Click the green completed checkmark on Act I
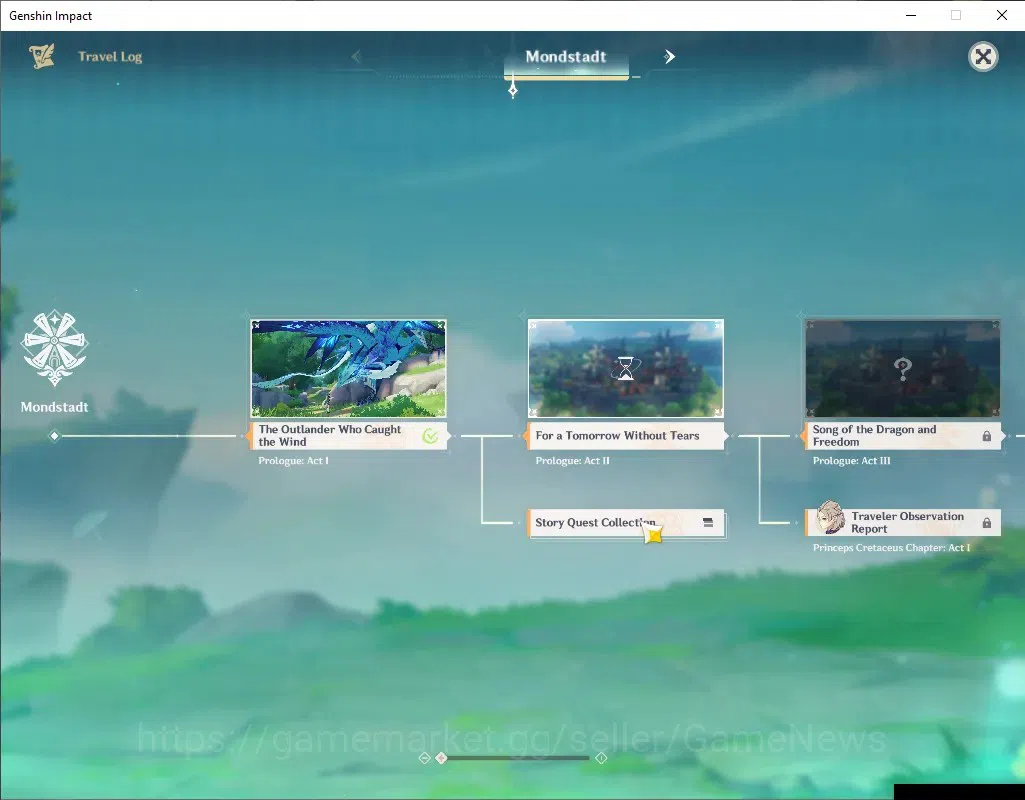The image size is (1025, 800). point(430,436)
